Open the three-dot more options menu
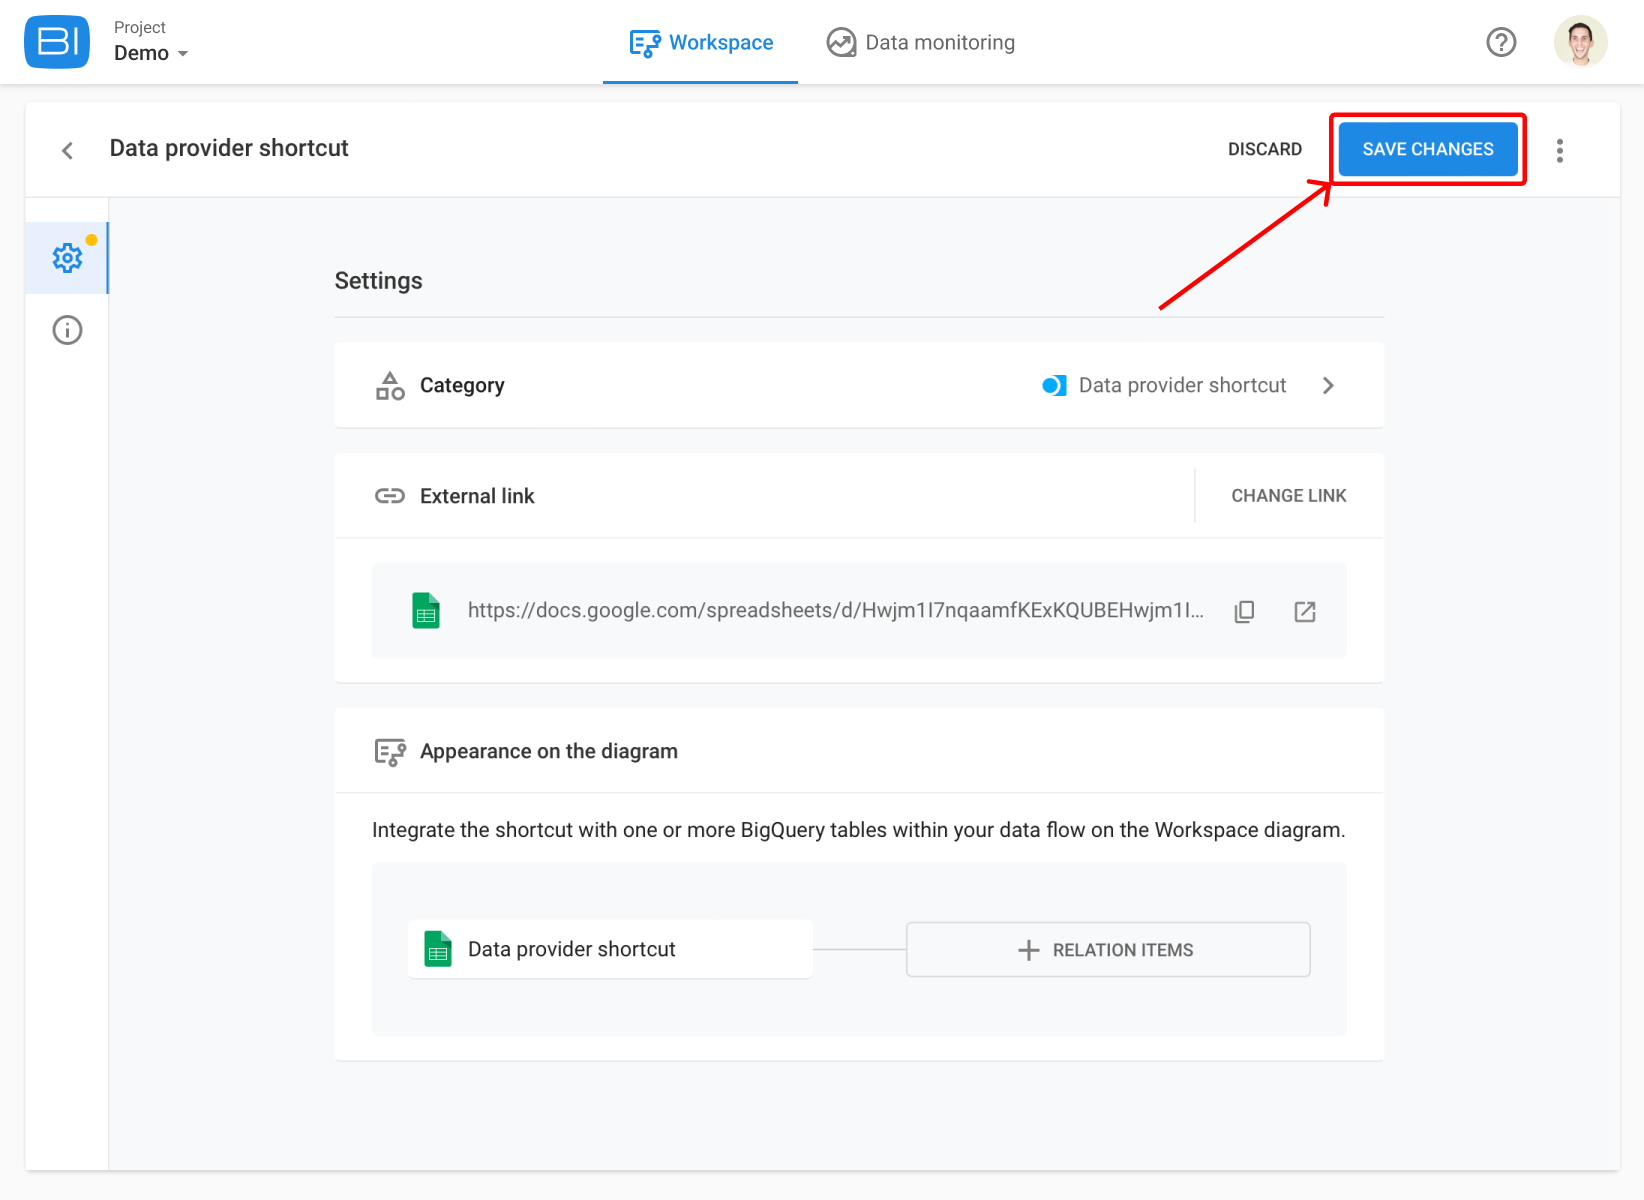The width and height of the screenshot is (1644, 1200). click(1559, 150)
